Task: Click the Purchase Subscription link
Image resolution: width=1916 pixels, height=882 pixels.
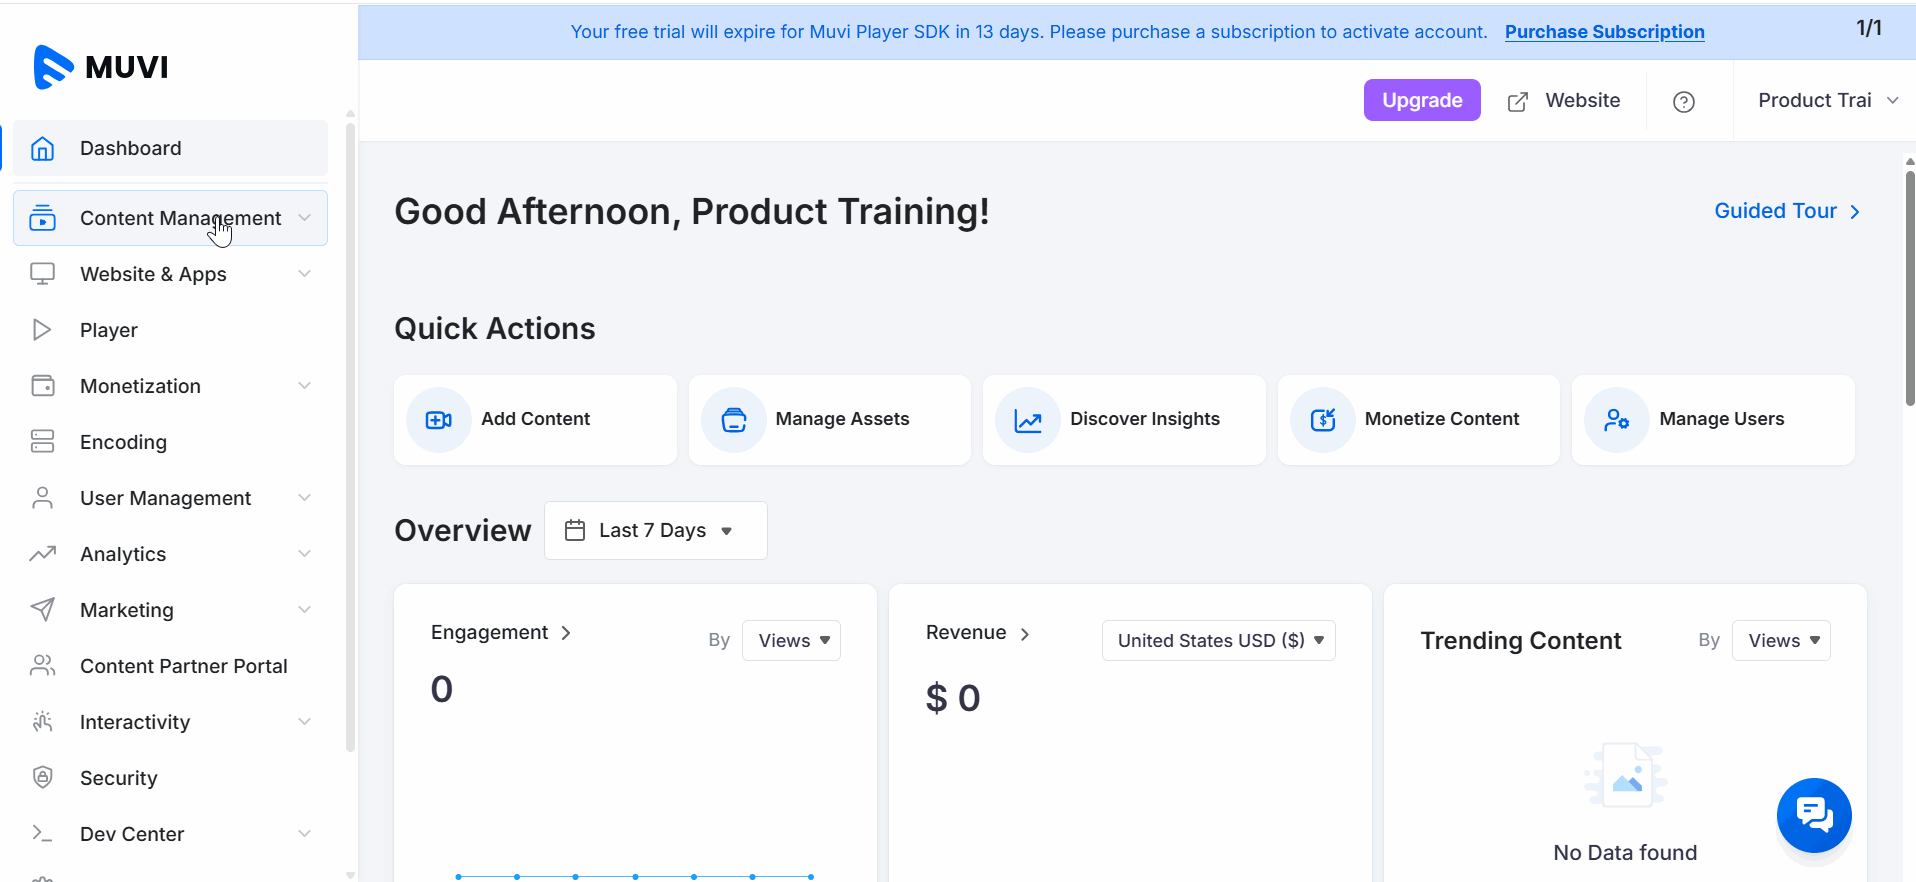Action: (1604, 32)
